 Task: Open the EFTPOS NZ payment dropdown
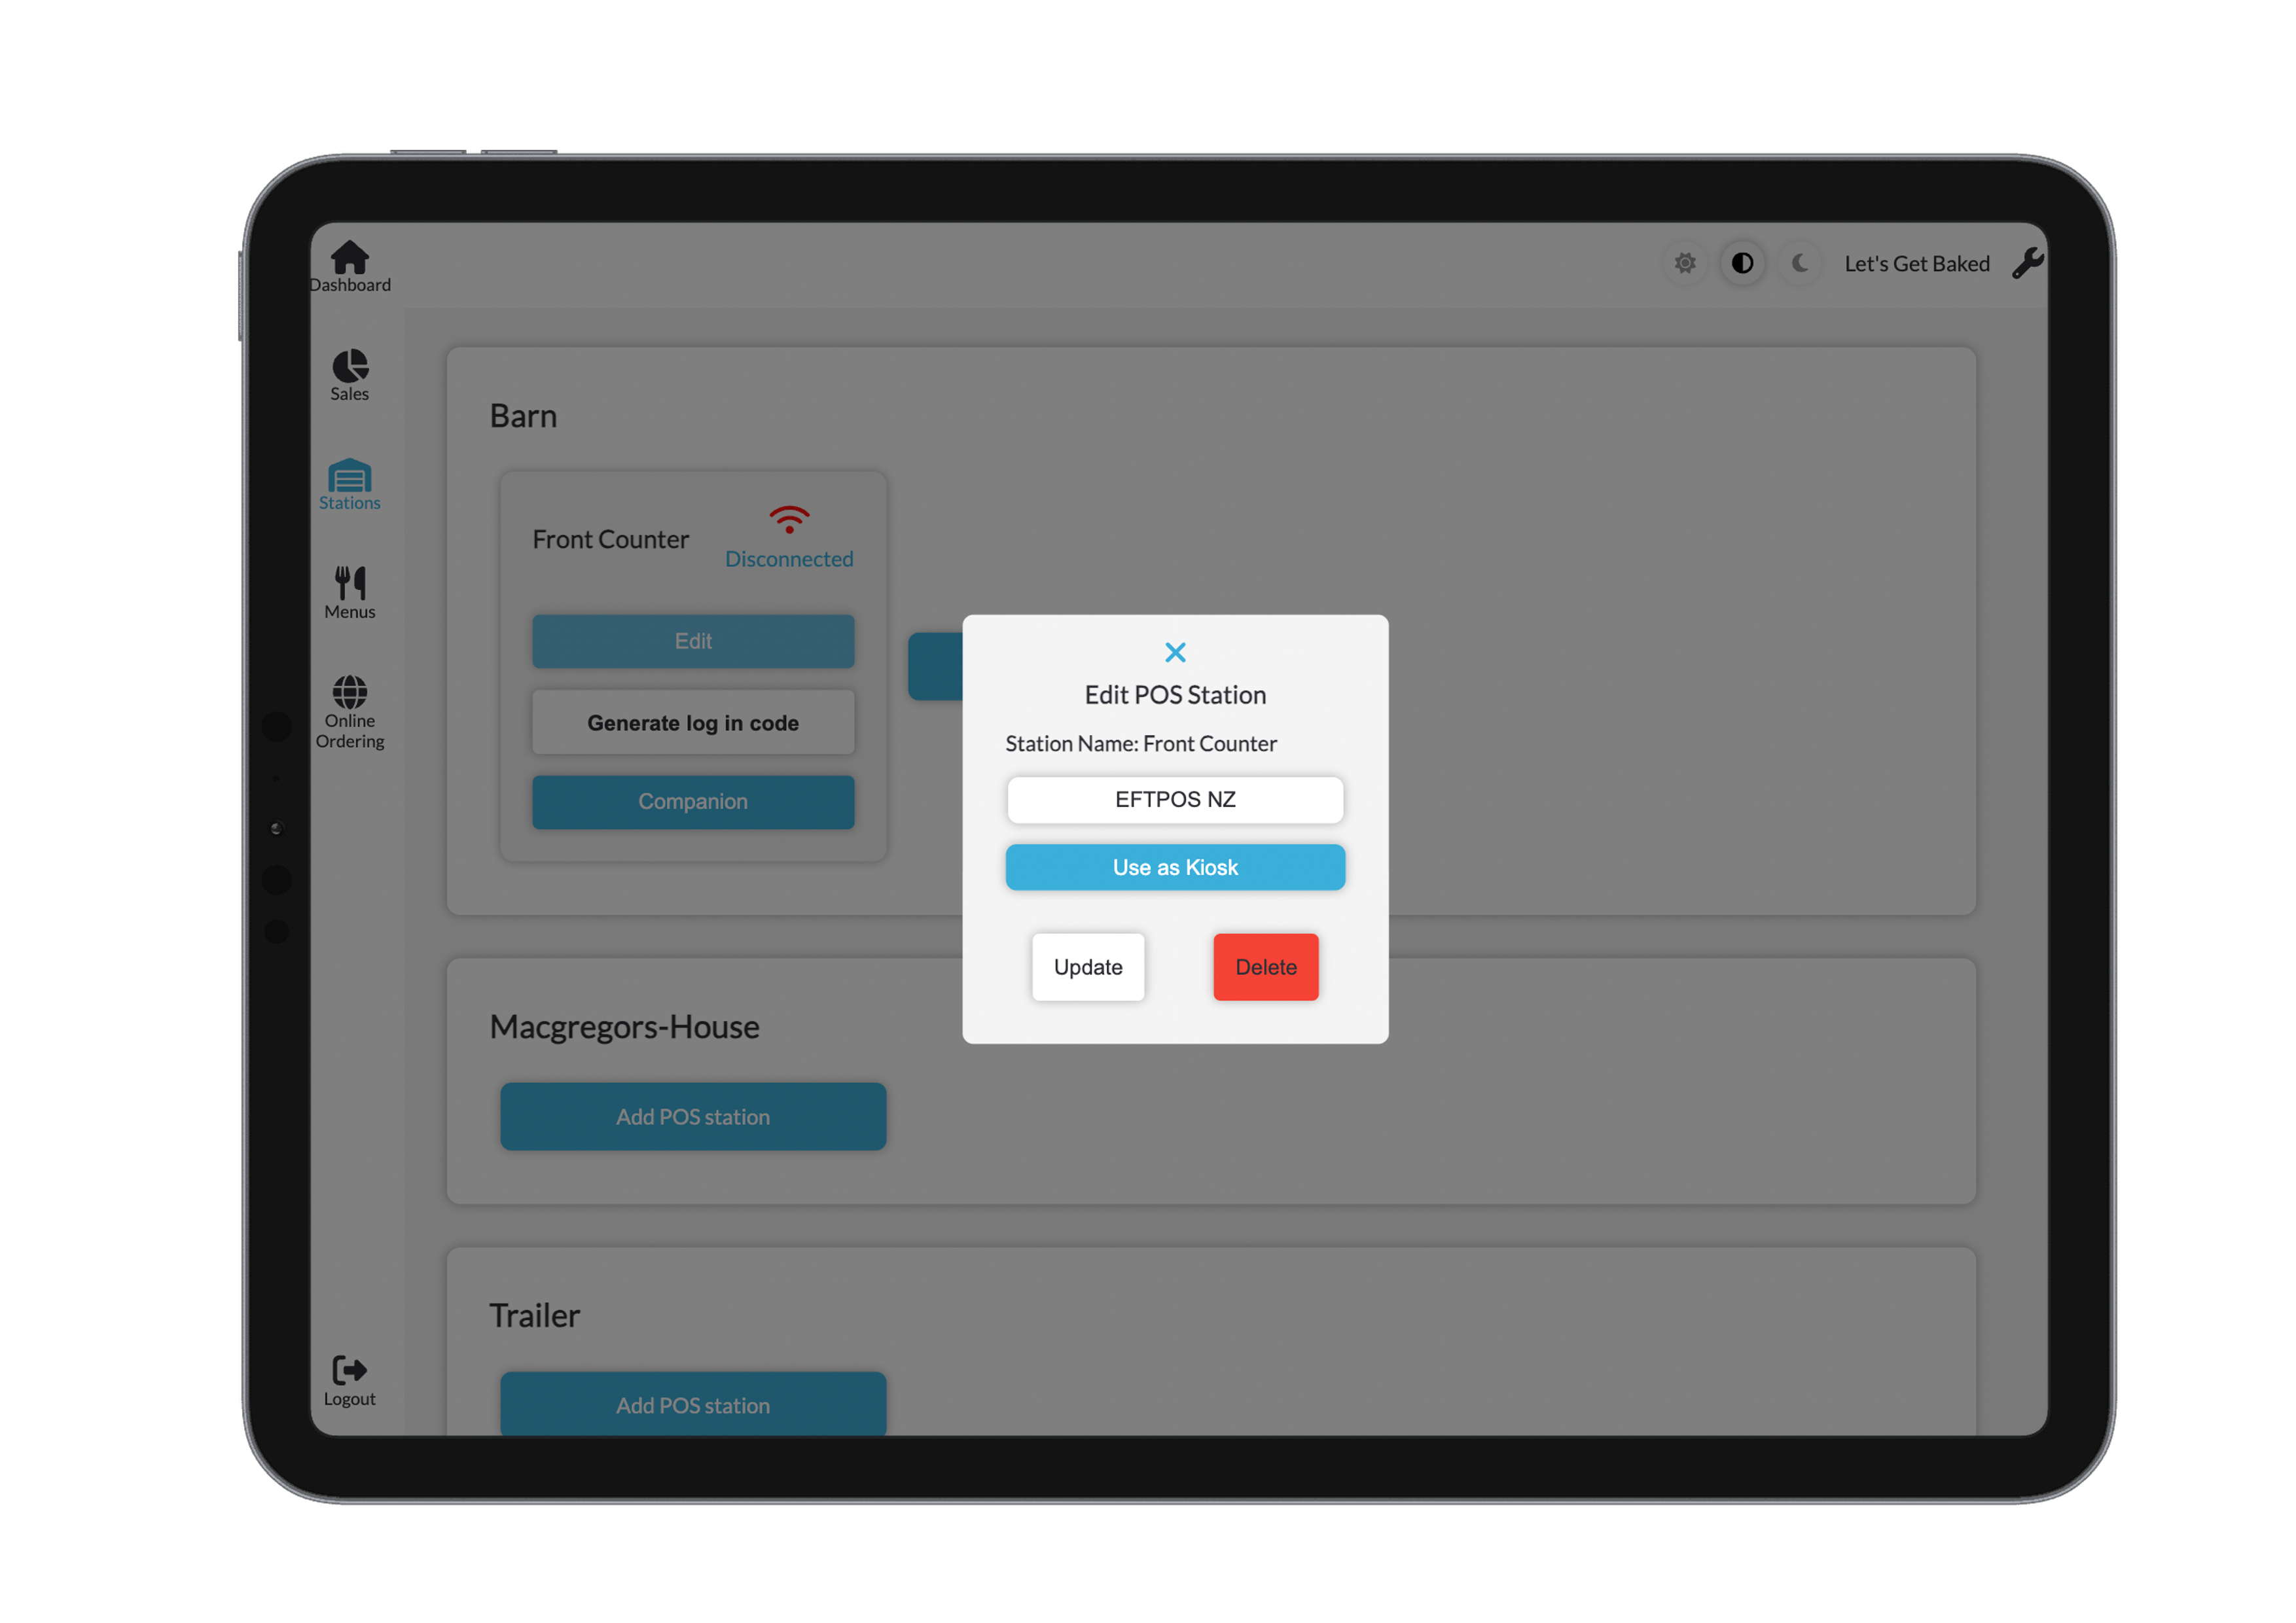pyautogui.click(x=1175, y=800)
